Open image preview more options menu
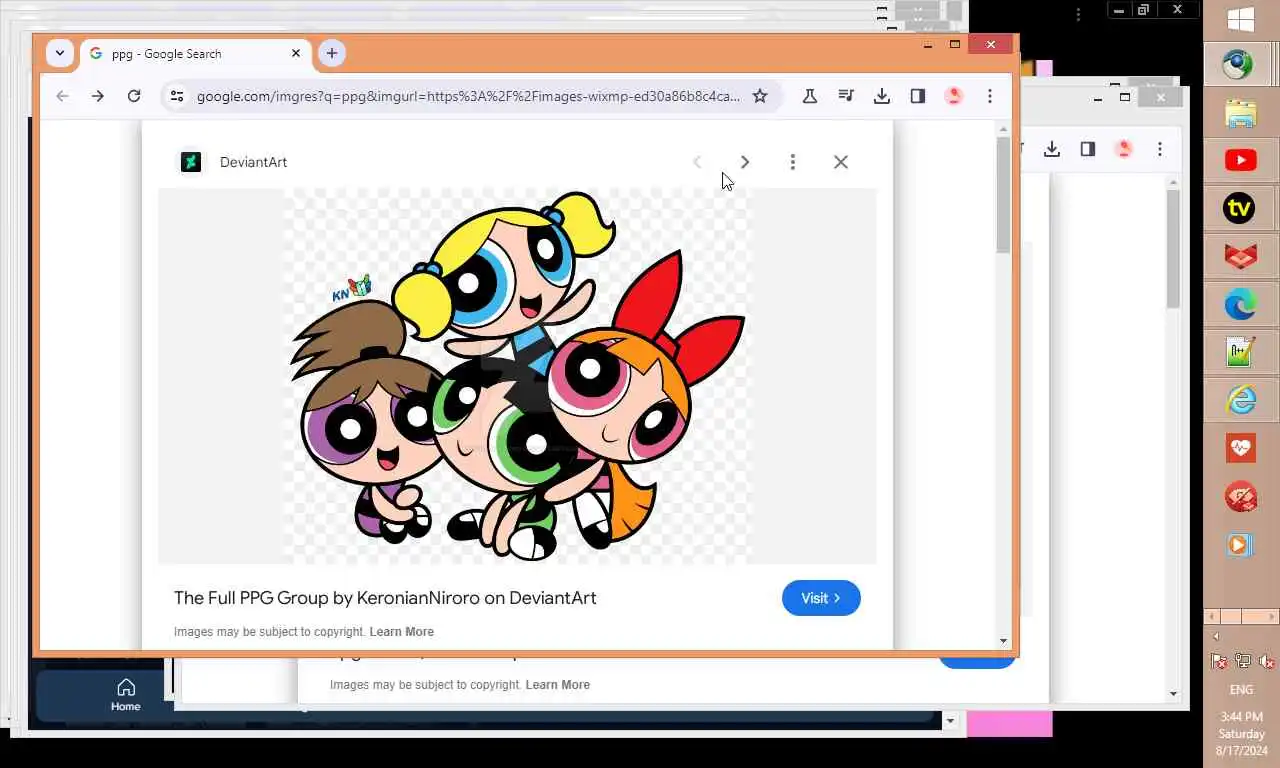The height and width of the screenshot is (768, 1280). (x=792, y=162)
